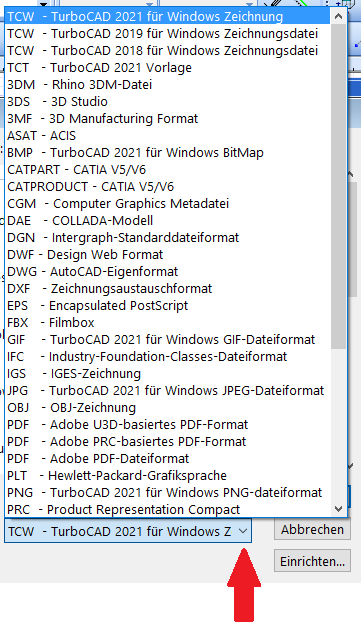The width and height of the screenshot is (361, 629).
Task: Click the format list scrollbar thumb
Action: click(x=339, y=187)
